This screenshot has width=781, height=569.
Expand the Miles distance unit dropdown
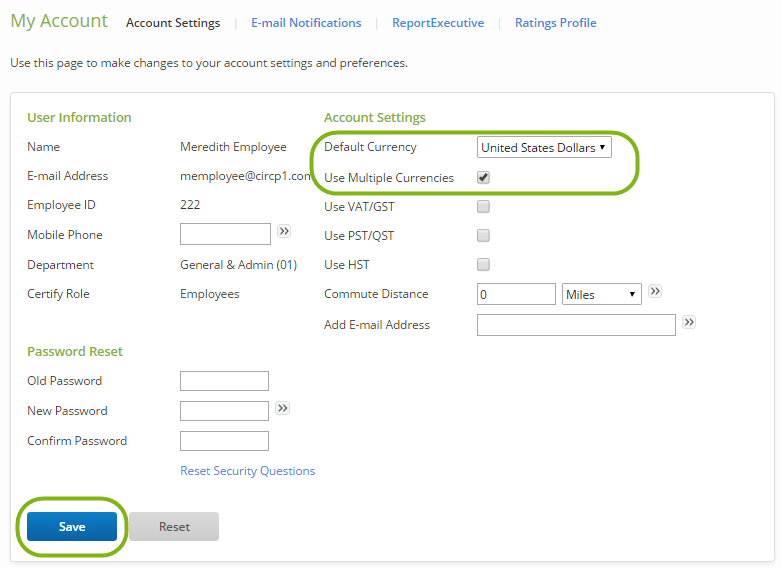click(602, 294)
